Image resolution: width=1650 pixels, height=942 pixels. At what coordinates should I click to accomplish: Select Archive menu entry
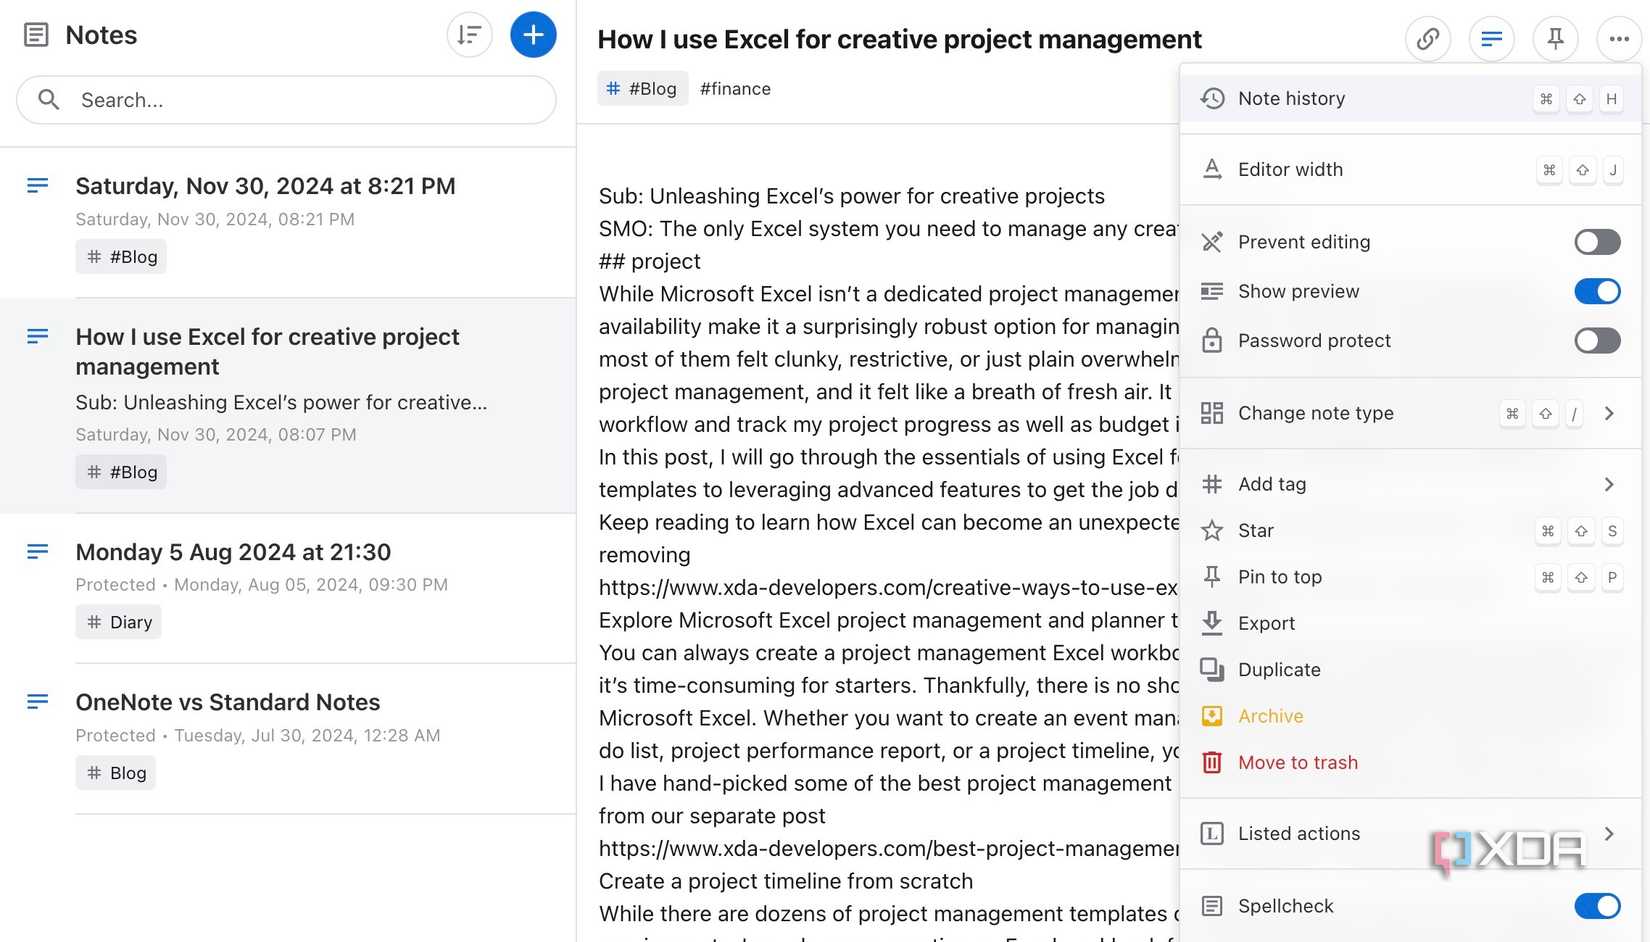(1411, 716)
